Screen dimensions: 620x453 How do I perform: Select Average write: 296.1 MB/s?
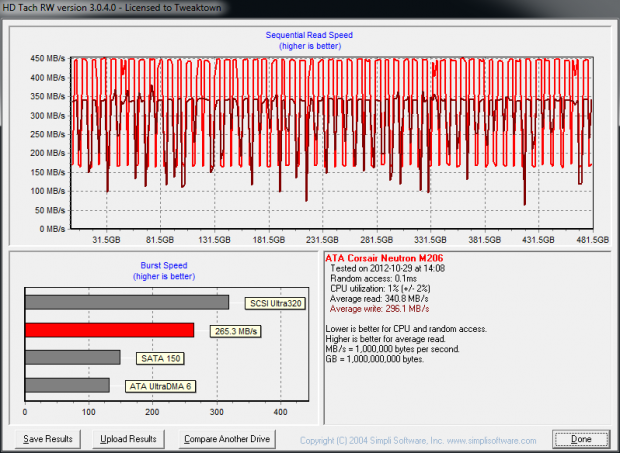coord(379,309)
